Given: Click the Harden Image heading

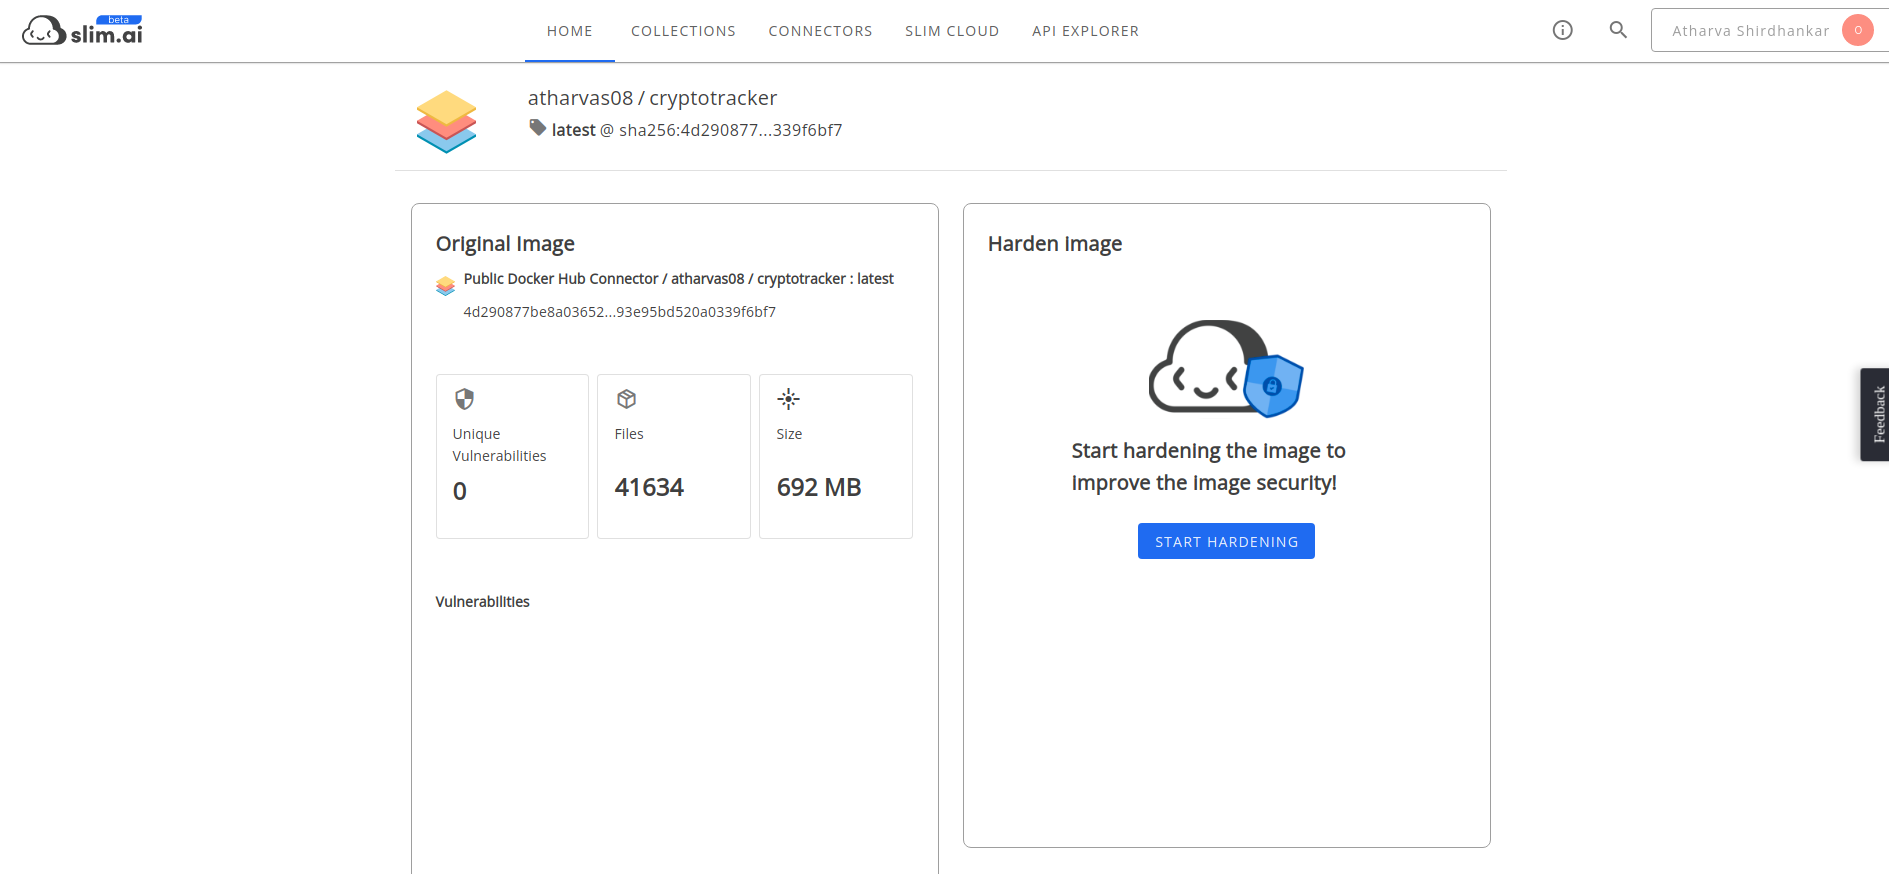Looking at the screenshot, I should 1055,244.
